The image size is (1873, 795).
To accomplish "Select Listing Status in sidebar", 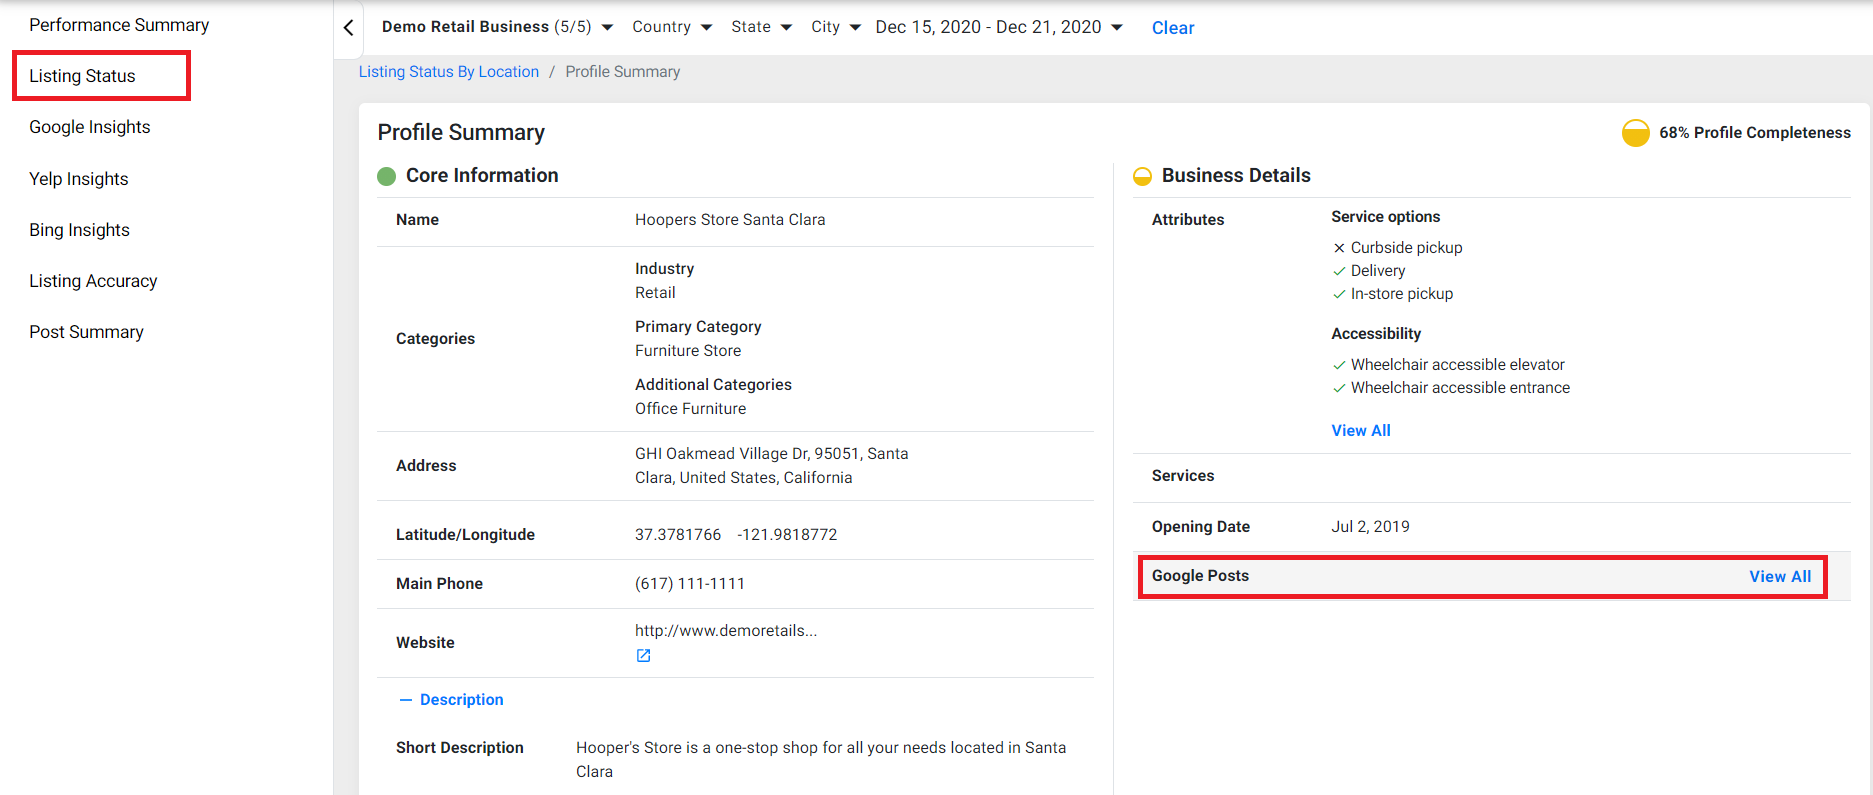I will click(x=82, y=76).
